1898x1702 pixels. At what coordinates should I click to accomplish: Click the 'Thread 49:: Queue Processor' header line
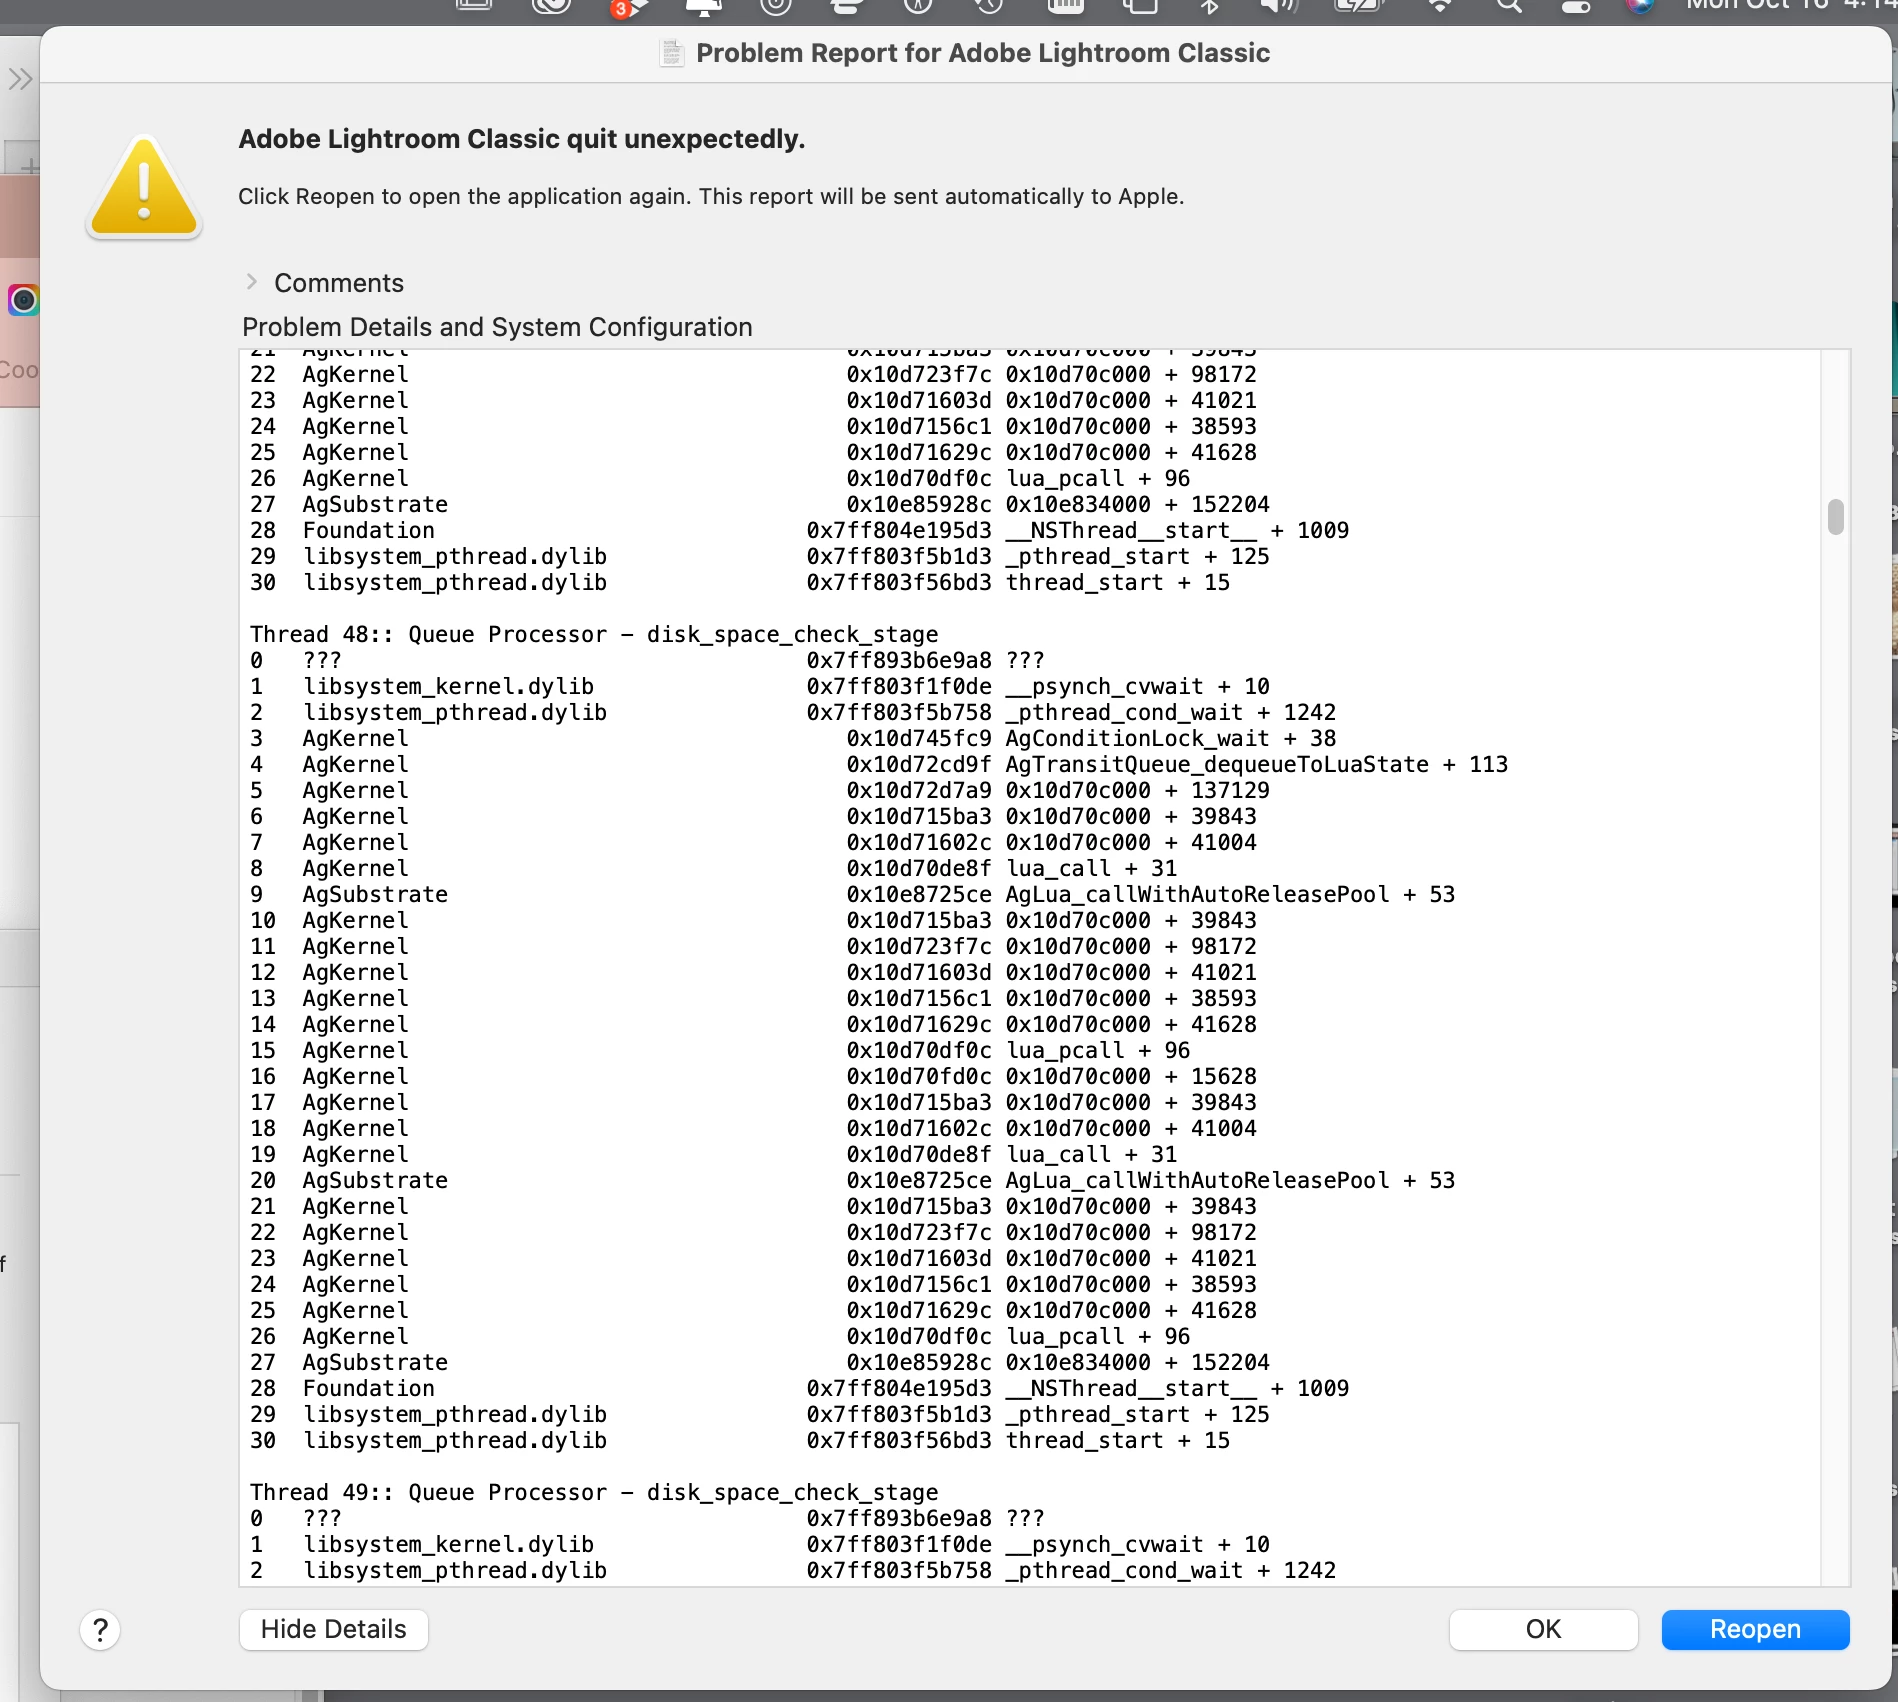[x=594, y=1492]
